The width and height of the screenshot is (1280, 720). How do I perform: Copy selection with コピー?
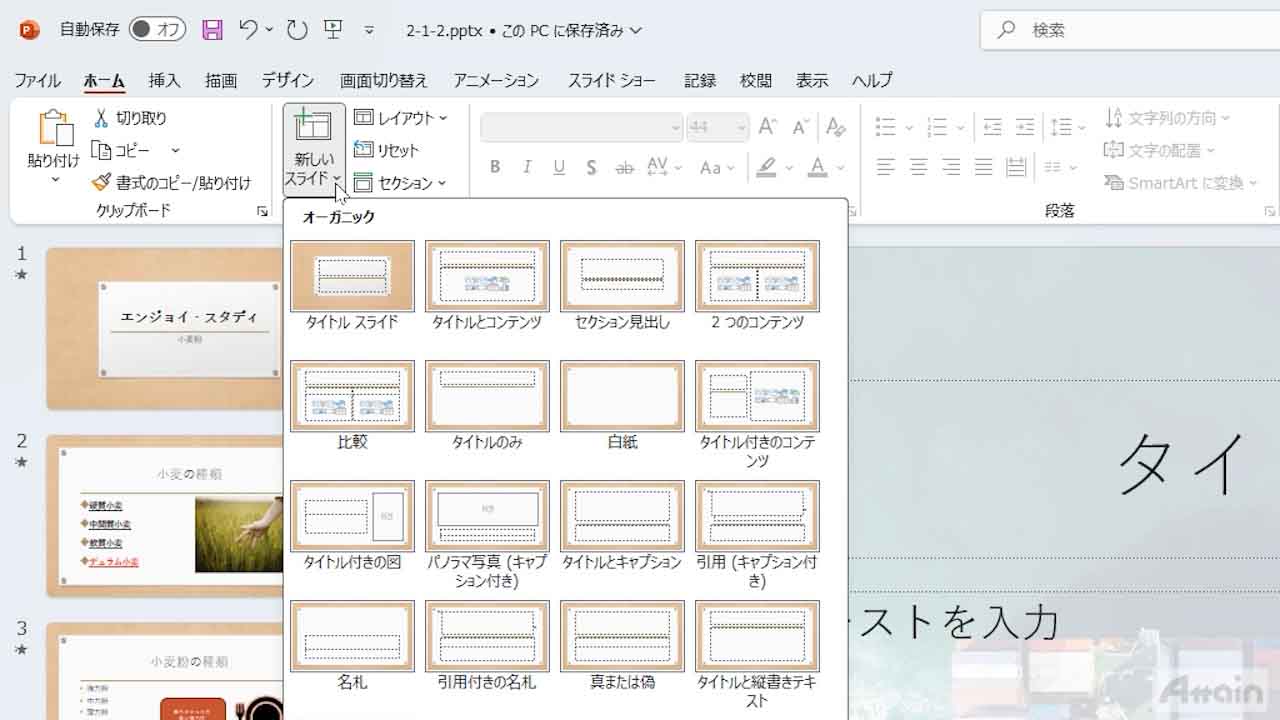[122, 150]
